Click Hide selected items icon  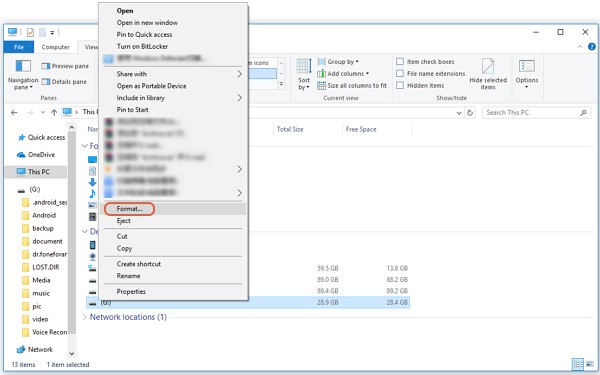click(x=488, y=66)
